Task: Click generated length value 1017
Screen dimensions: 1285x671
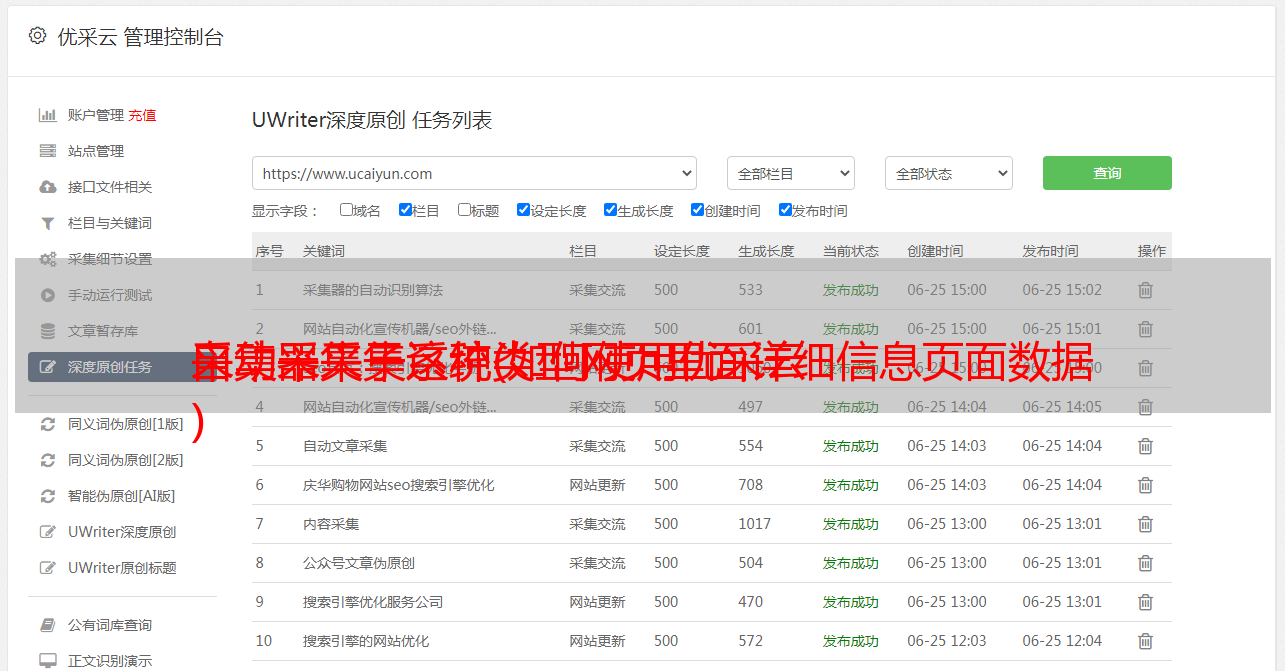Action: (x=755, y=524)
